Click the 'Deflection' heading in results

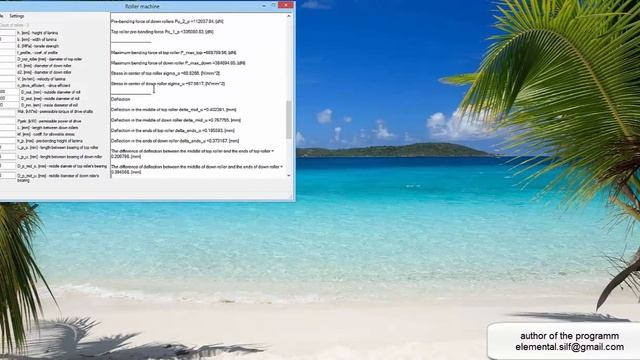(120, 99)
